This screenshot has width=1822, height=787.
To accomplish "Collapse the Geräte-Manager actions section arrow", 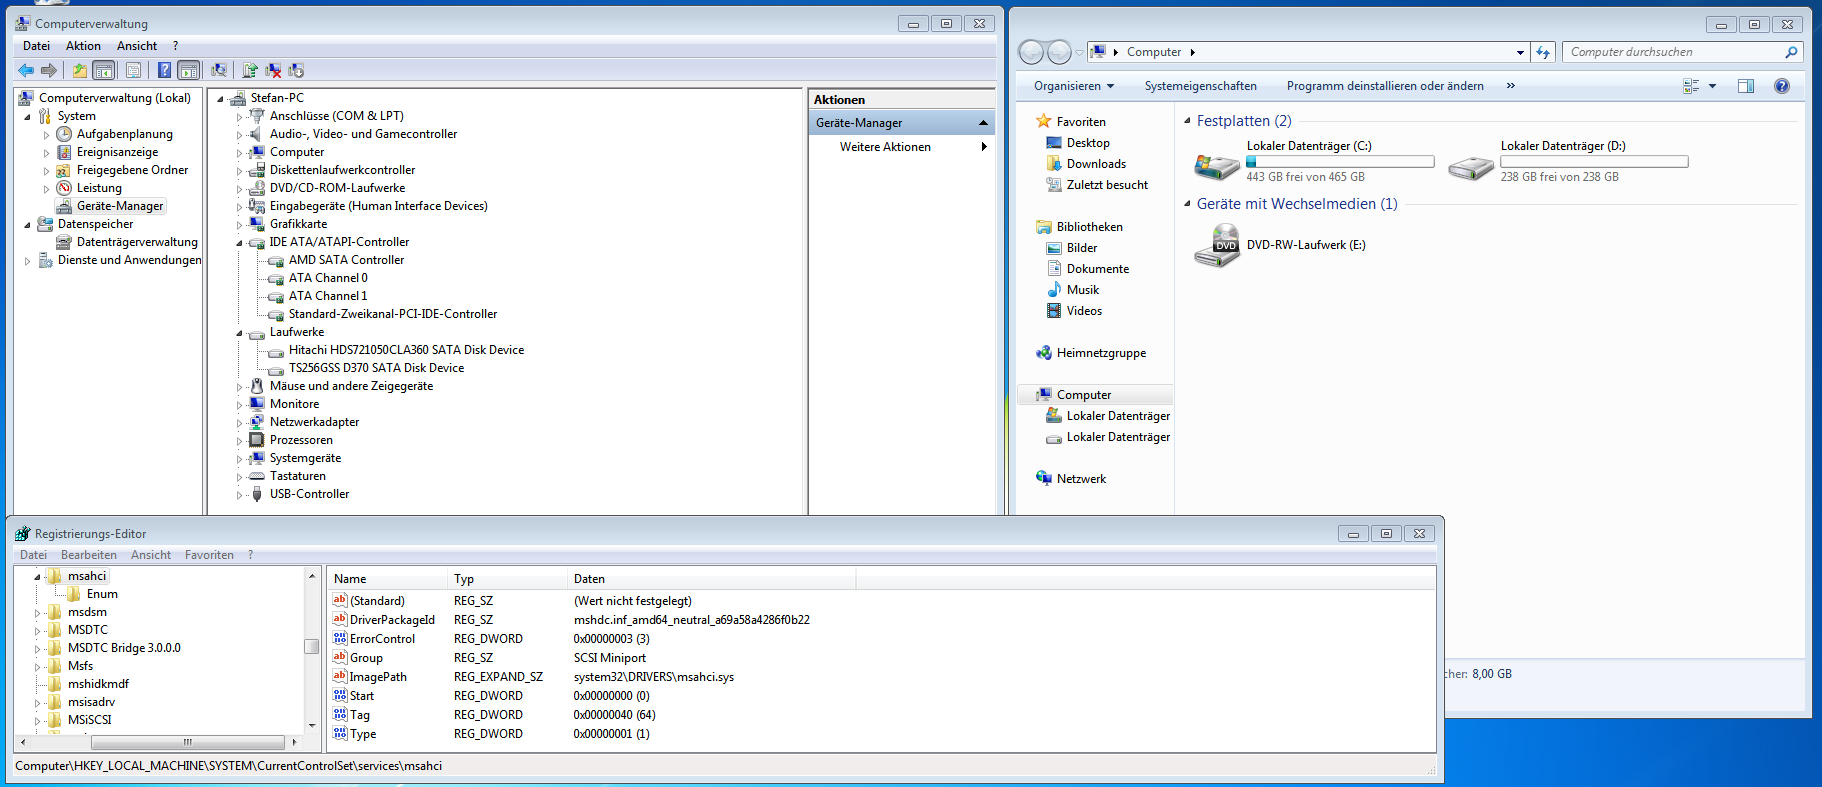I will [983, 123].
